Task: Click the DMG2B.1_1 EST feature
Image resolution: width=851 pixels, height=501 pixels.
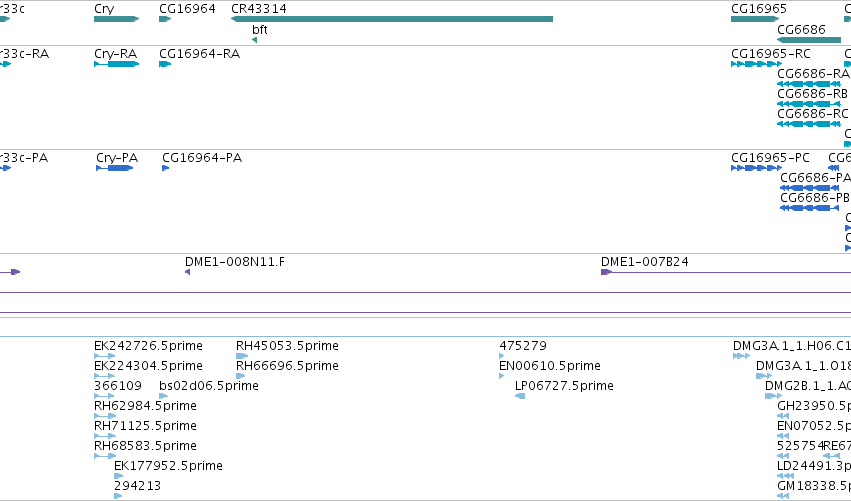Action: click(x=773, y=396)
